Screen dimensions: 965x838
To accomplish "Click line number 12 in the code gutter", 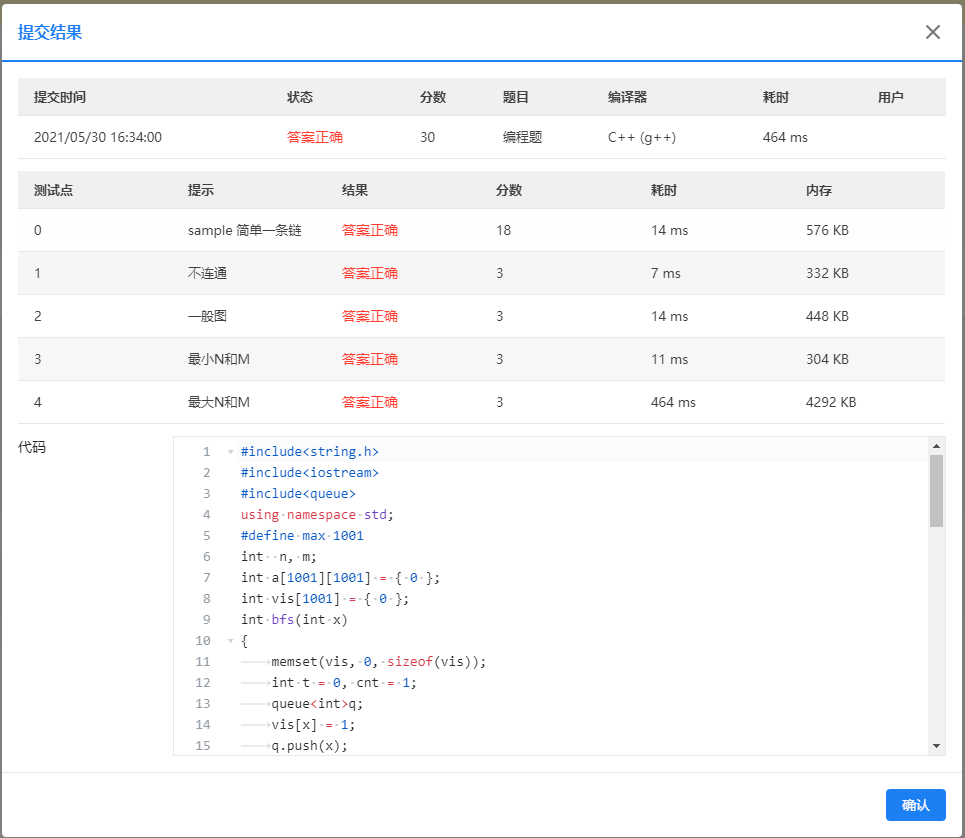I will pyautogui.click(x=203, y=682).
